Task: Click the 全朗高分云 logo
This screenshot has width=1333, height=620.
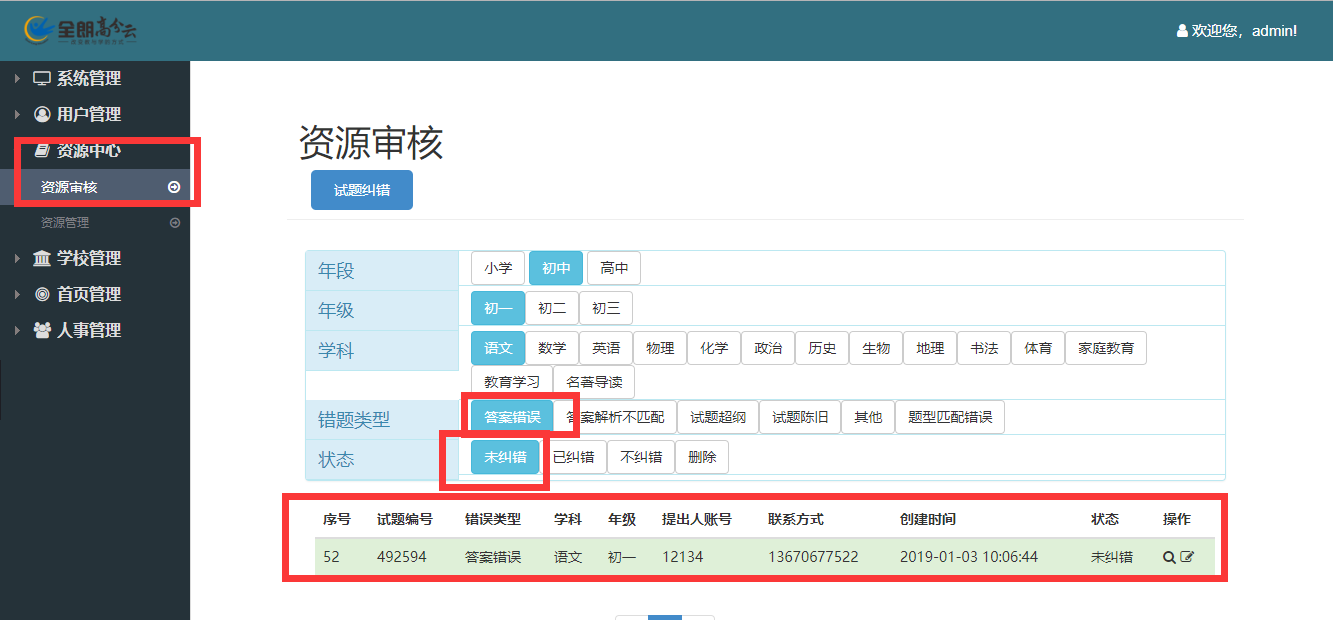Action: click(x=80, y=31)
